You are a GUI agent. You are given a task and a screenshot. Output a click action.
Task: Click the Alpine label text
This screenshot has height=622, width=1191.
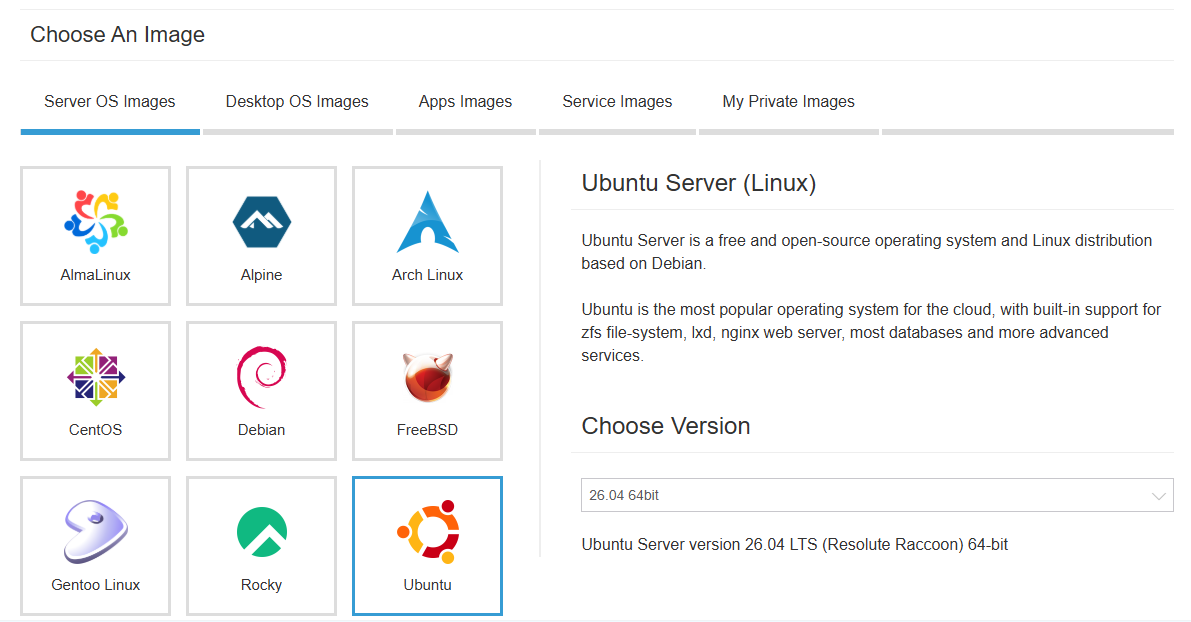pyautogui.click(x=261, y=275)
